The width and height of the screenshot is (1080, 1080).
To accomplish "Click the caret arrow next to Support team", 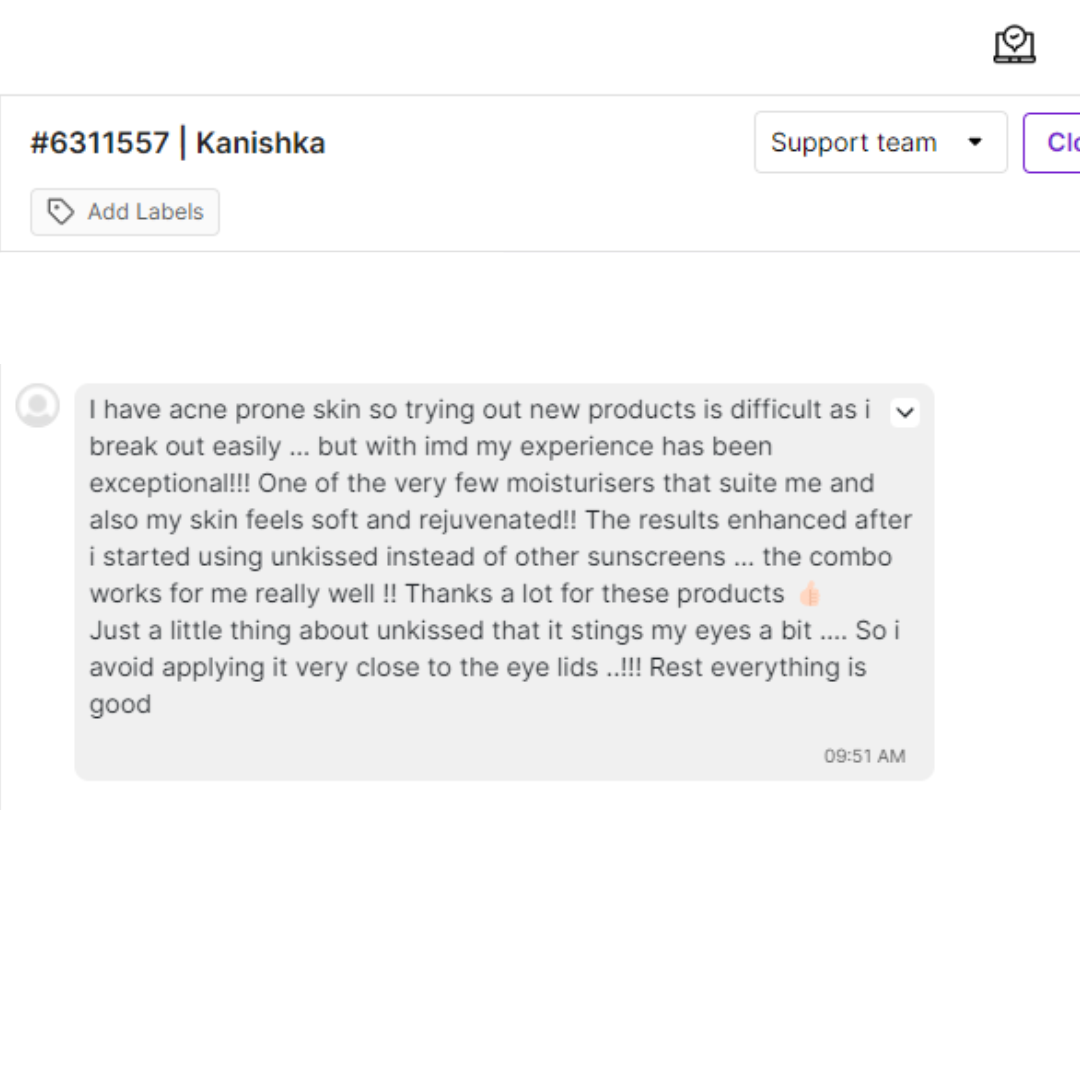I will 975,142.
